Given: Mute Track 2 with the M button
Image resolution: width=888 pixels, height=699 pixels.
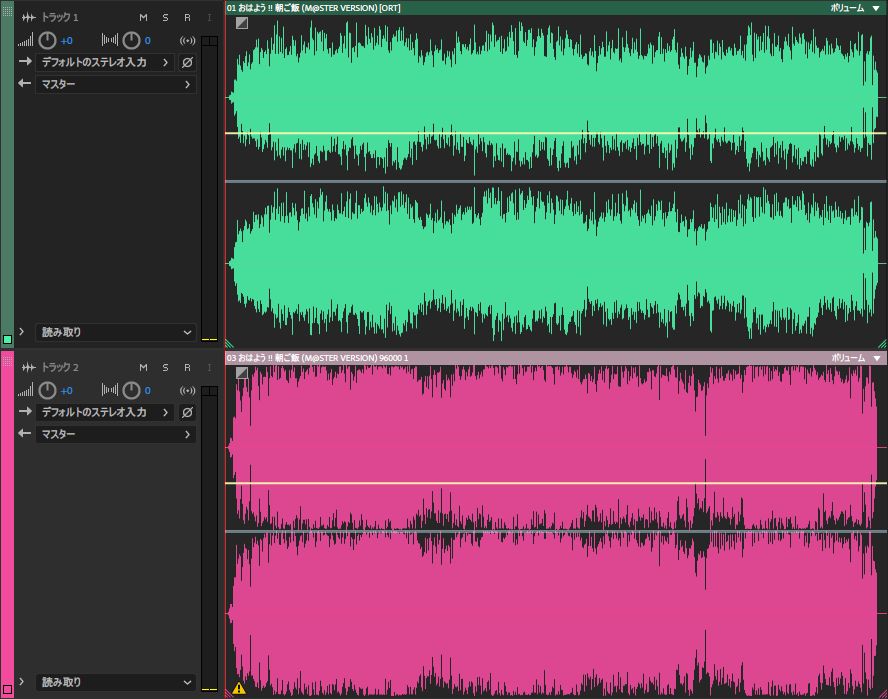Looking at the screenshot, I should click(x=143, y=368).
